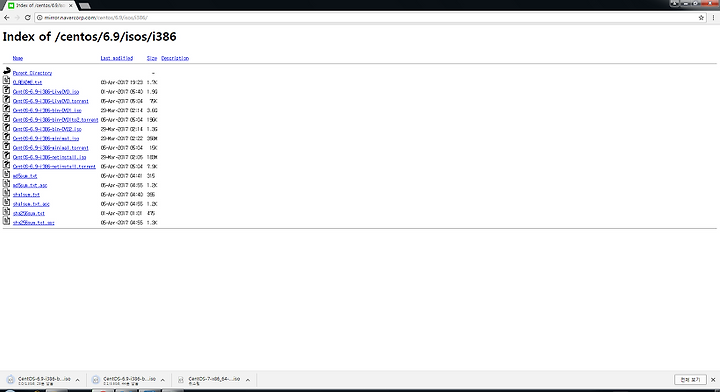This screenshot has width=720, height=392.
Task: Close the downloads bar
Action: point(713,380)
